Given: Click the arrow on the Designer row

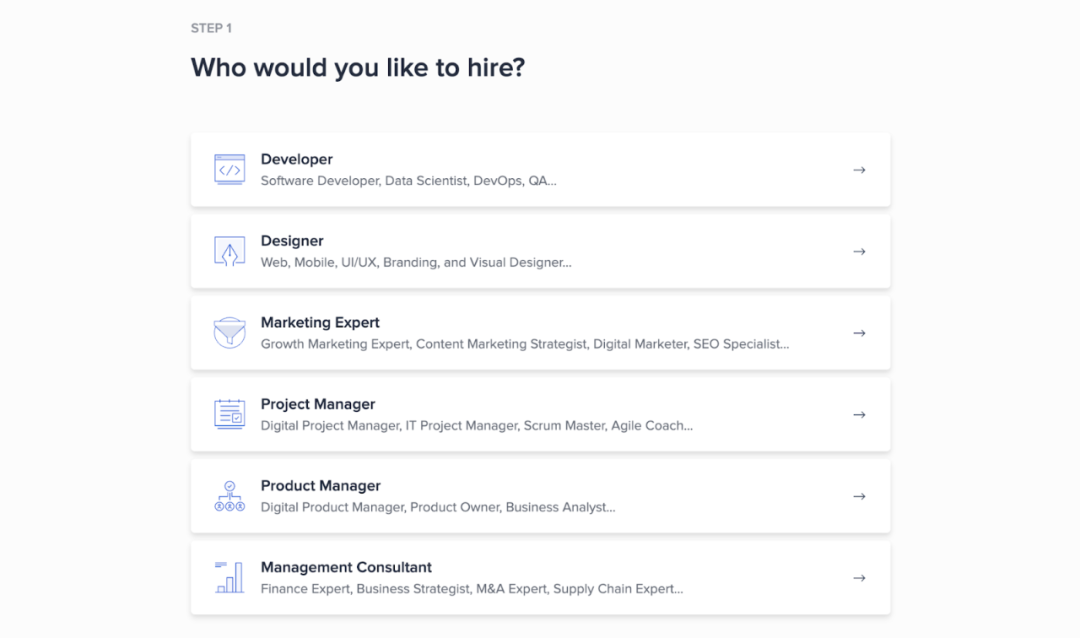Looking at the screenshot, I should [859, 252].
